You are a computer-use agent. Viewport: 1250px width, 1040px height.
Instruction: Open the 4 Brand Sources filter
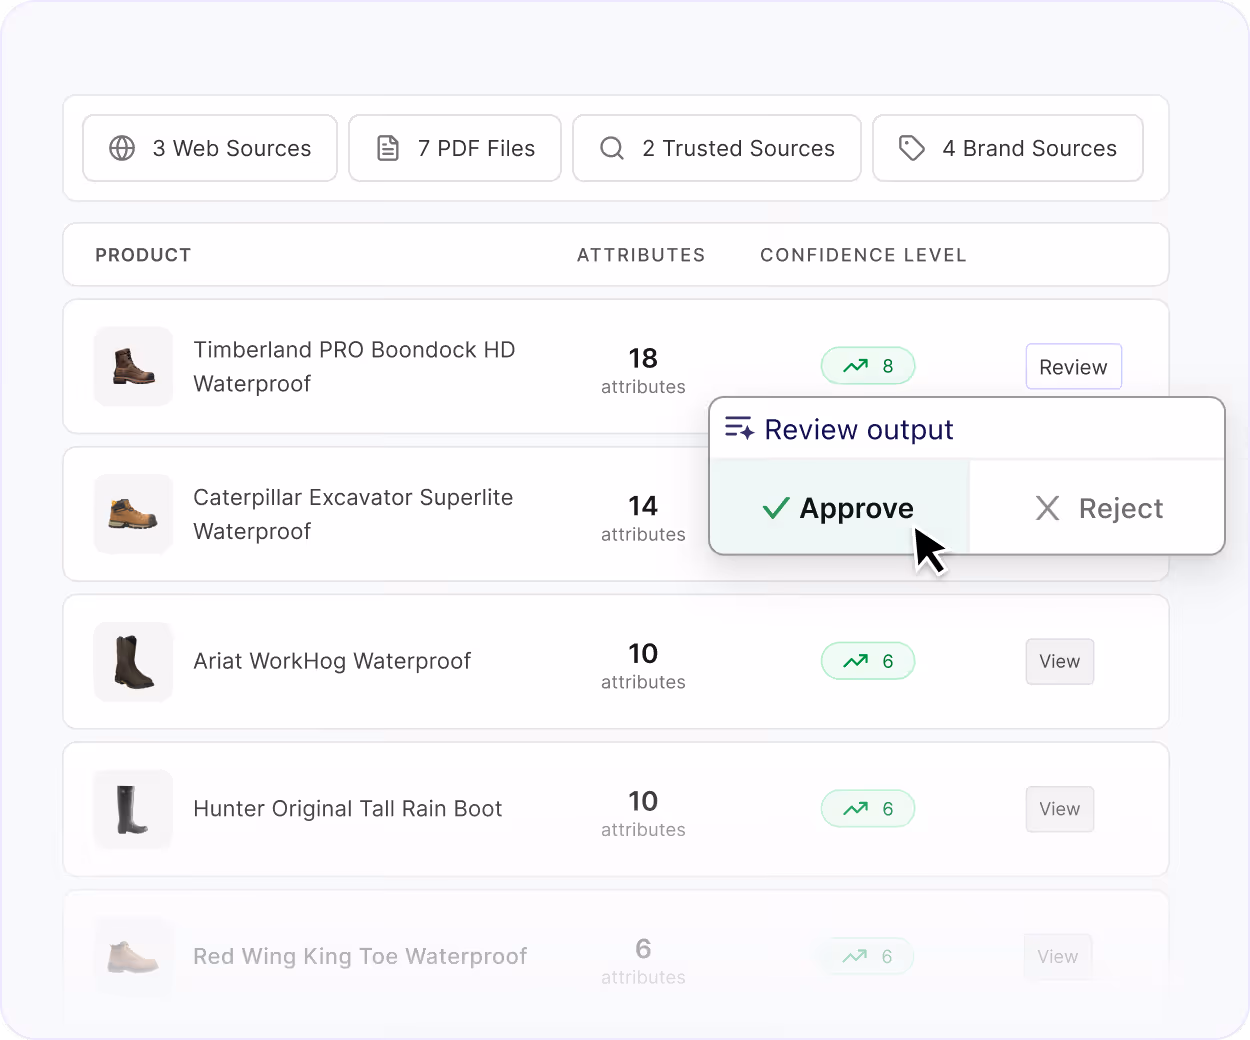click(1008, 148)
